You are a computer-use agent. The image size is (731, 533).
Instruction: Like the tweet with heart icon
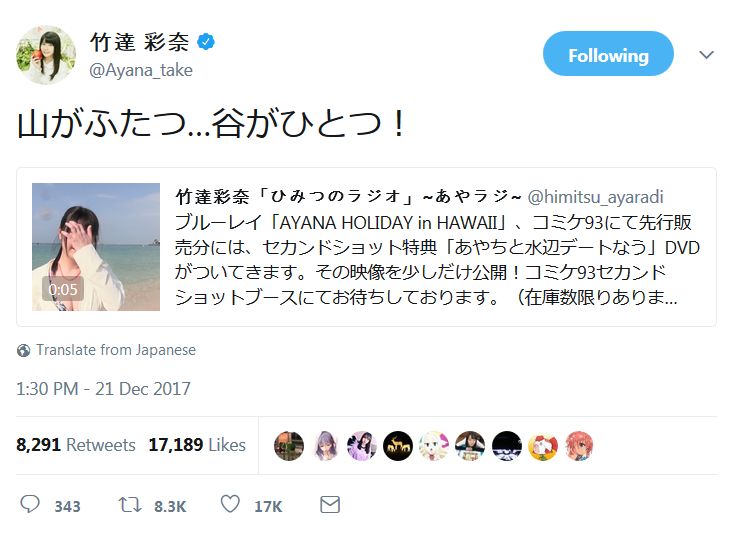[230, 505]
